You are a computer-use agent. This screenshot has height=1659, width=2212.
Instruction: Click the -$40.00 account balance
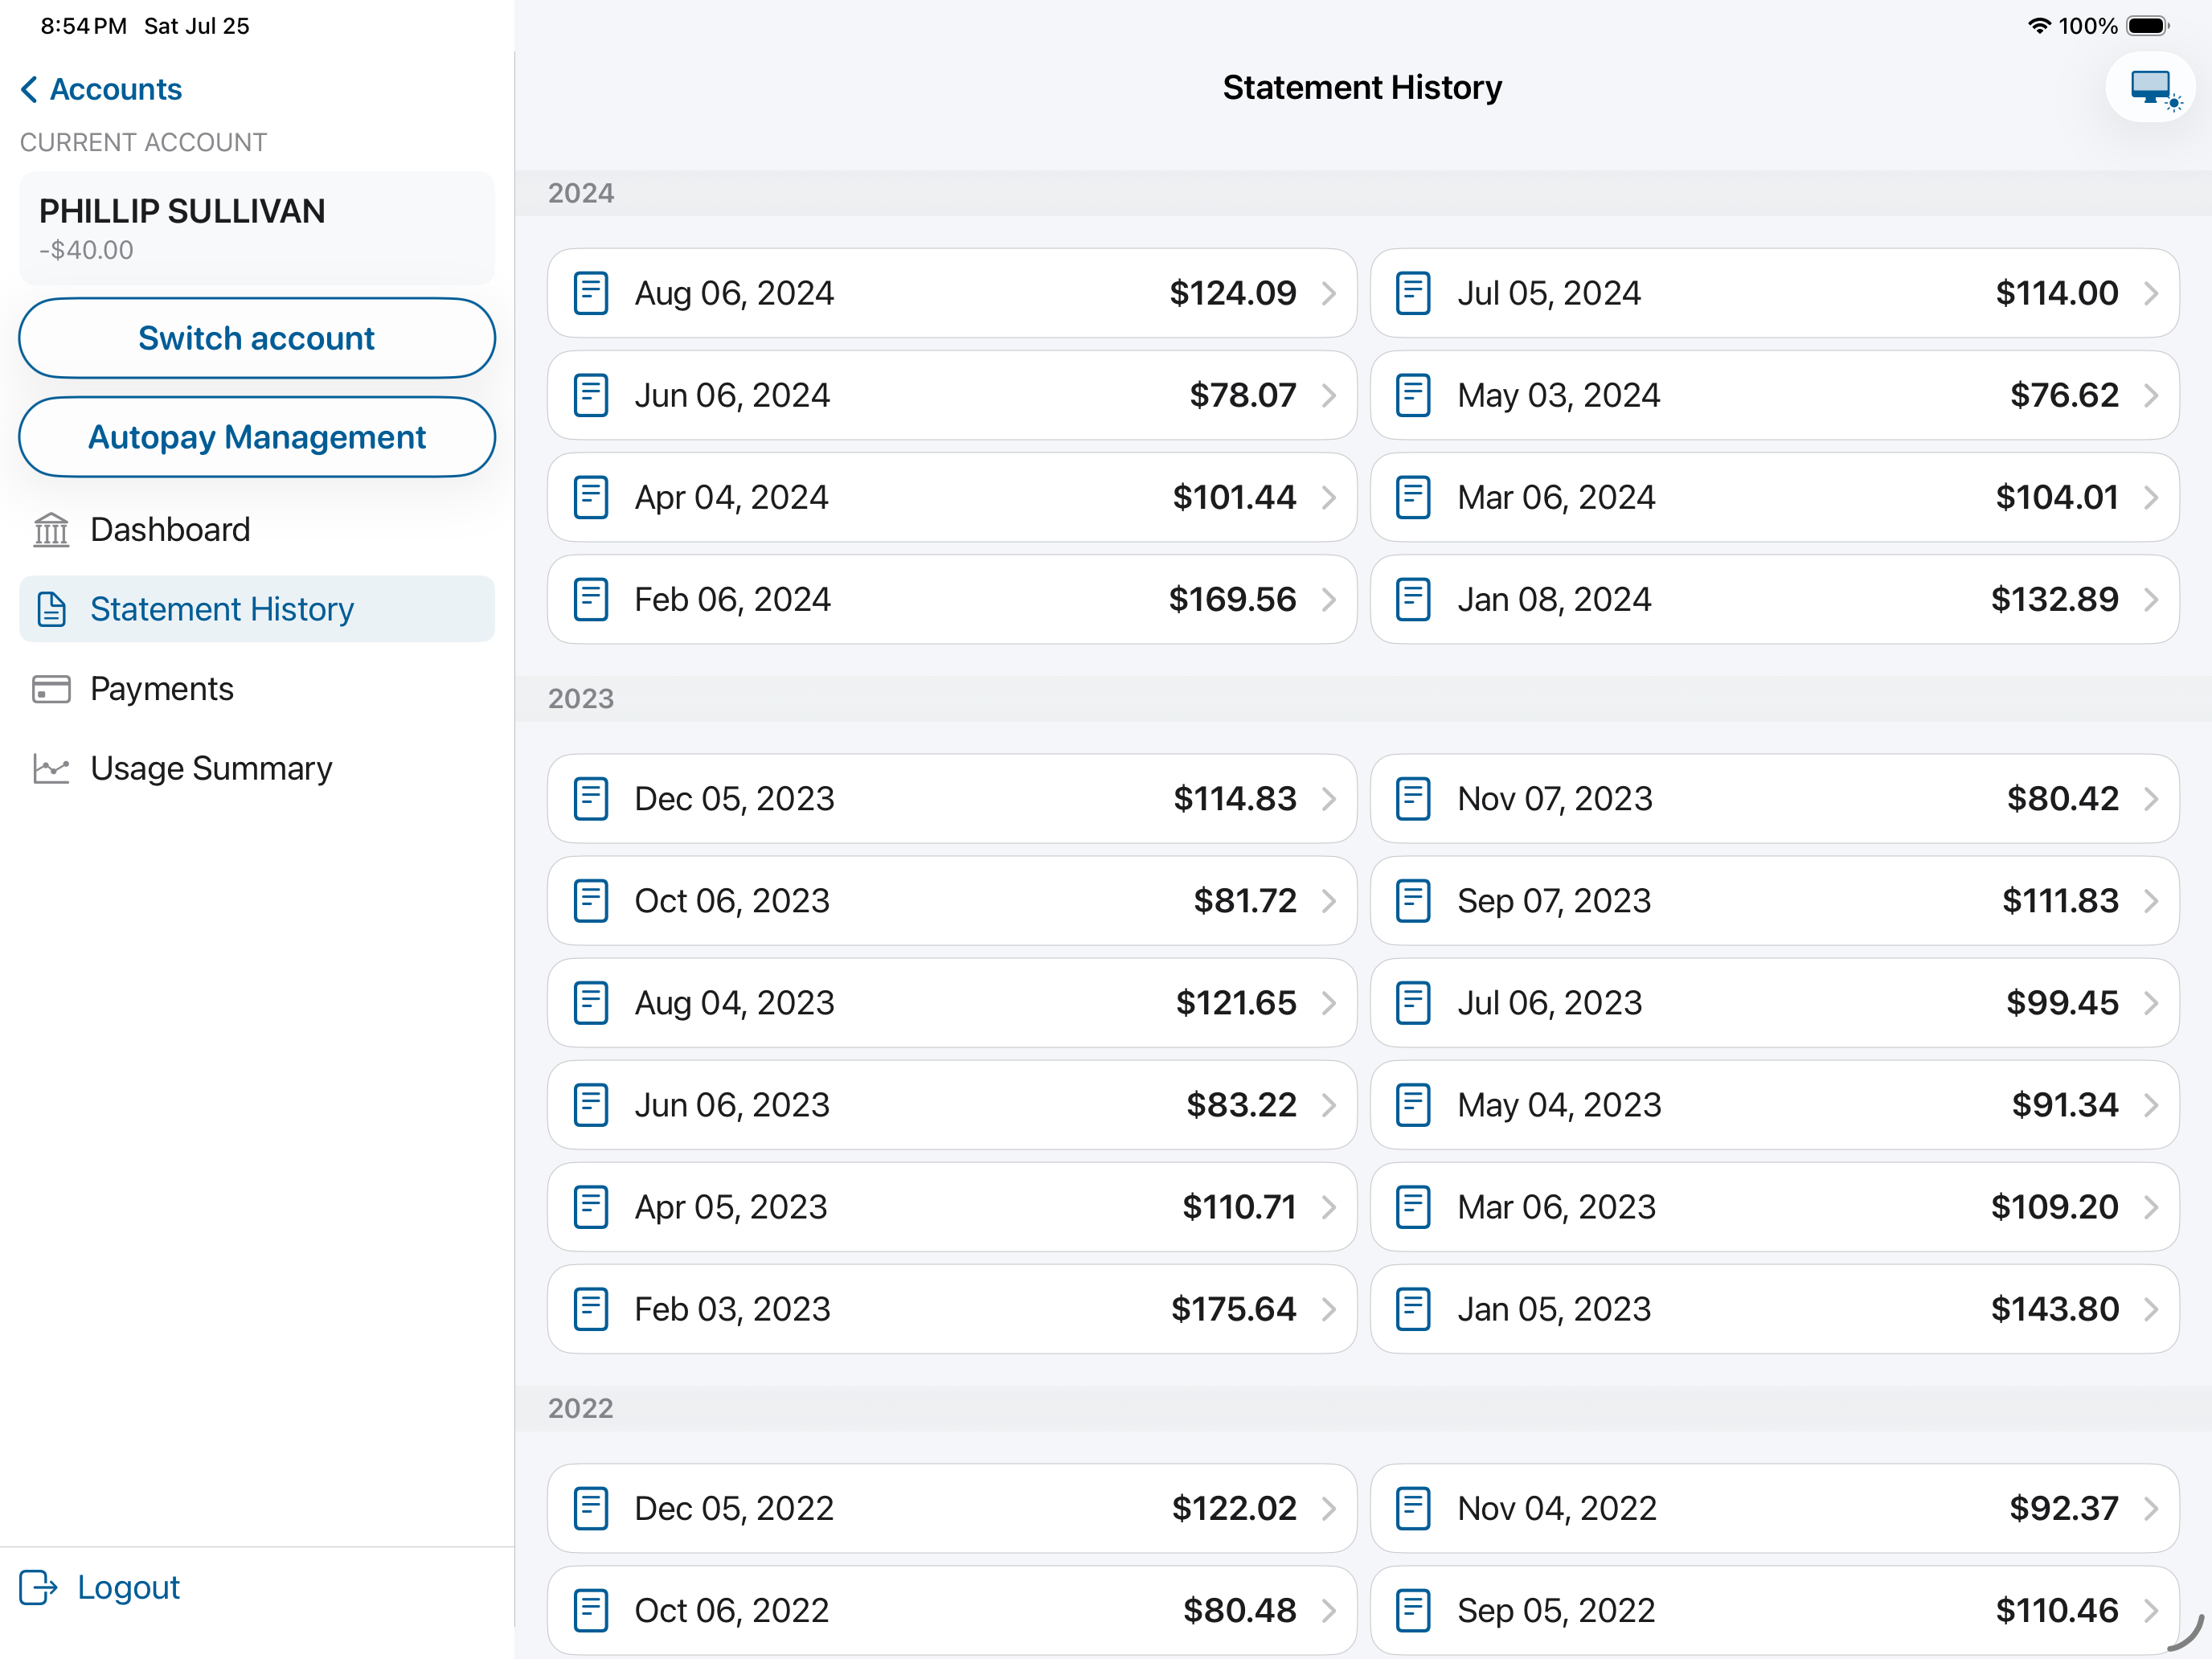tap(86, 250)
